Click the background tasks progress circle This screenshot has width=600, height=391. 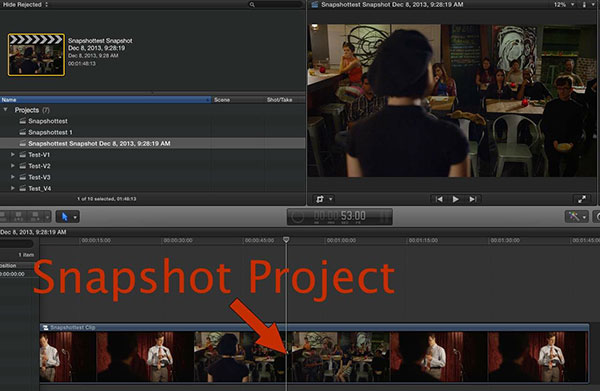click(298, 217)
